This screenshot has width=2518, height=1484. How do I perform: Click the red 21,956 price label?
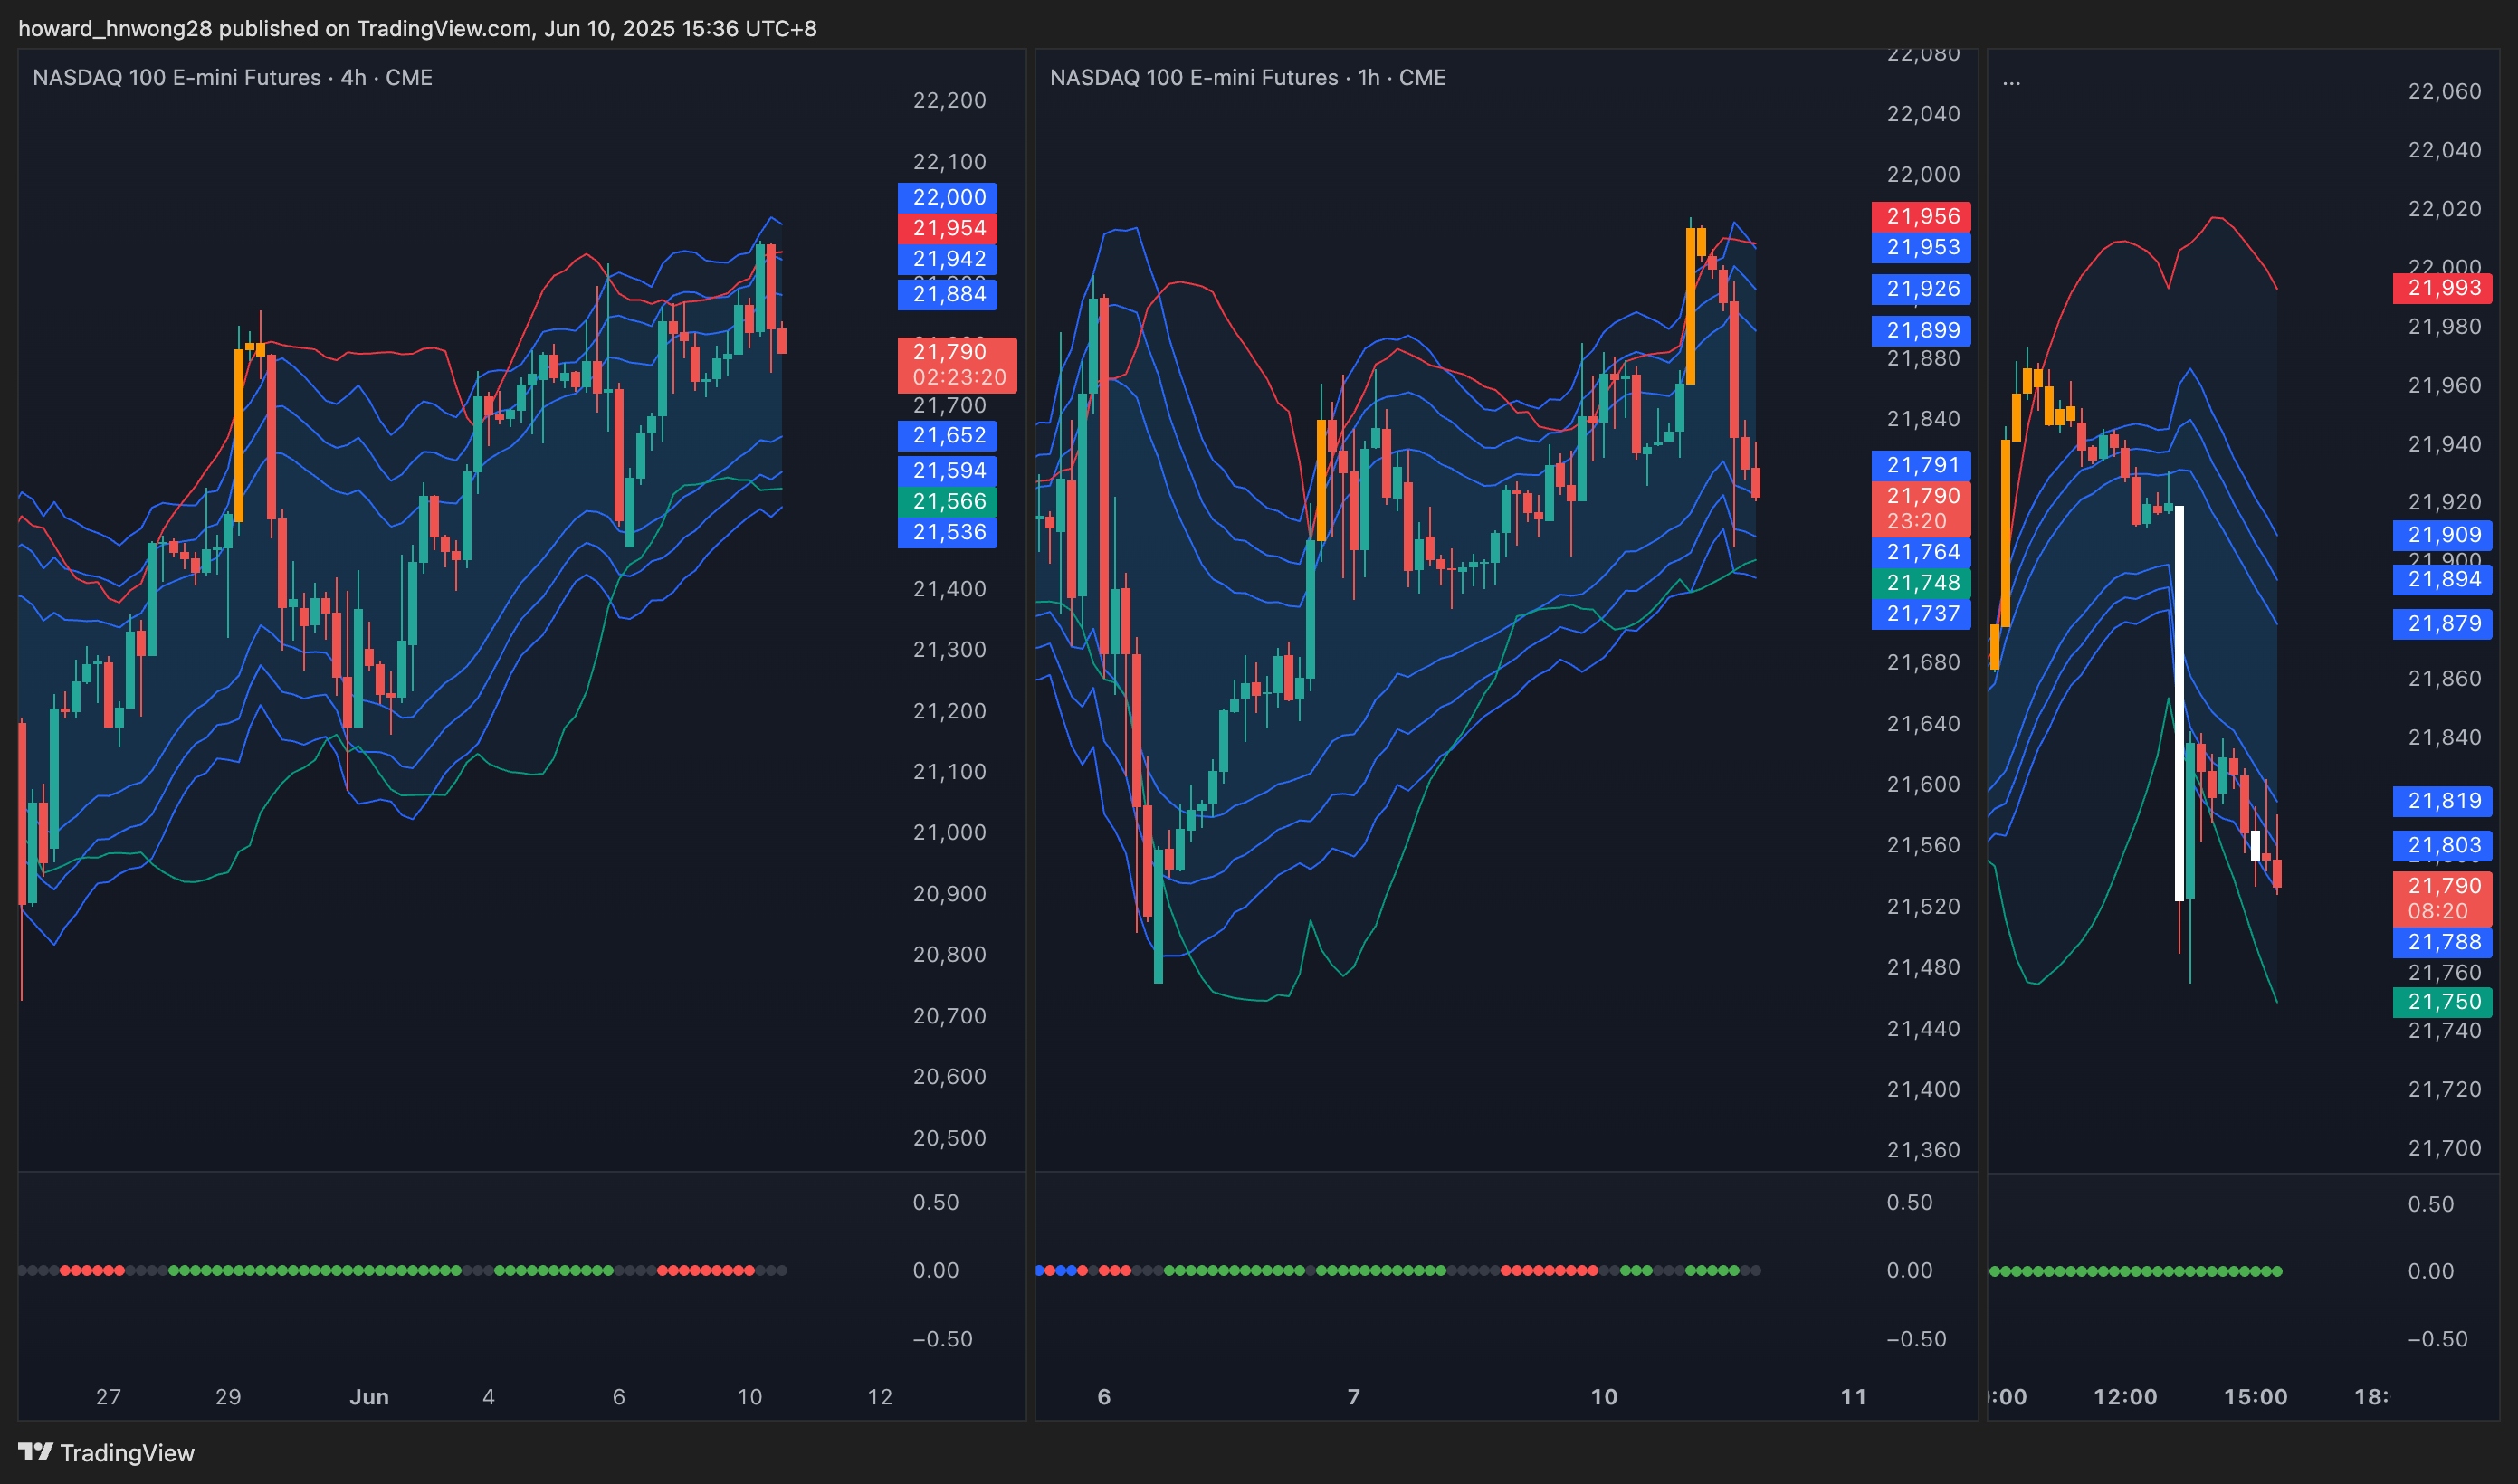(x=1921, y=216)
